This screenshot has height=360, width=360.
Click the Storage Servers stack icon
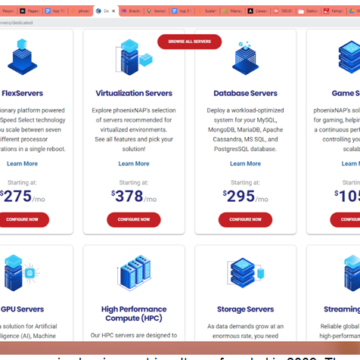pyautogui.click(x=245, y=273)
